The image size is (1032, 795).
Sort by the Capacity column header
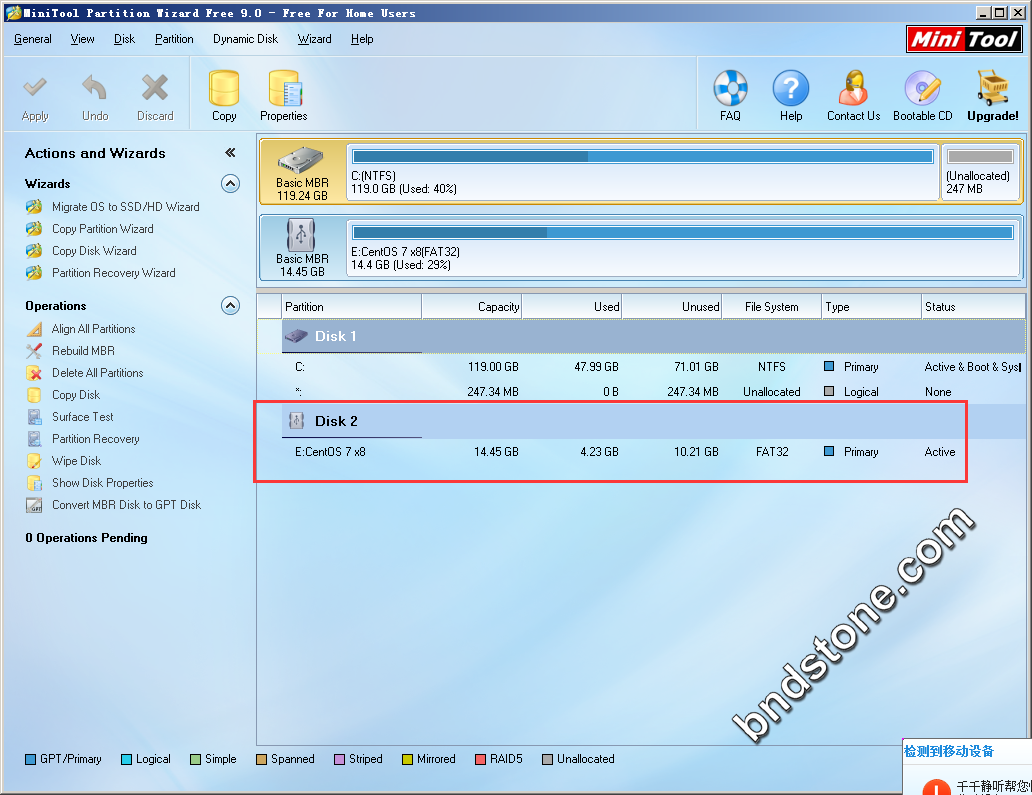472,307
